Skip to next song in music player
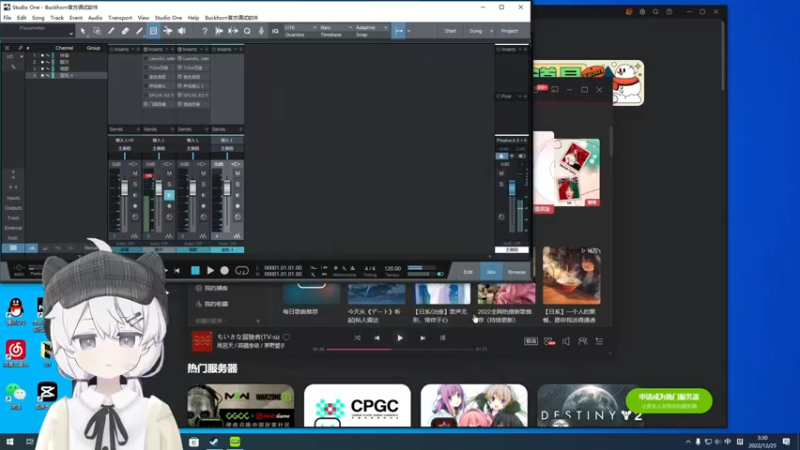Image resolution: width=800 pixels, height=450 pixels. pyautogui.click(x=422, y=338)
